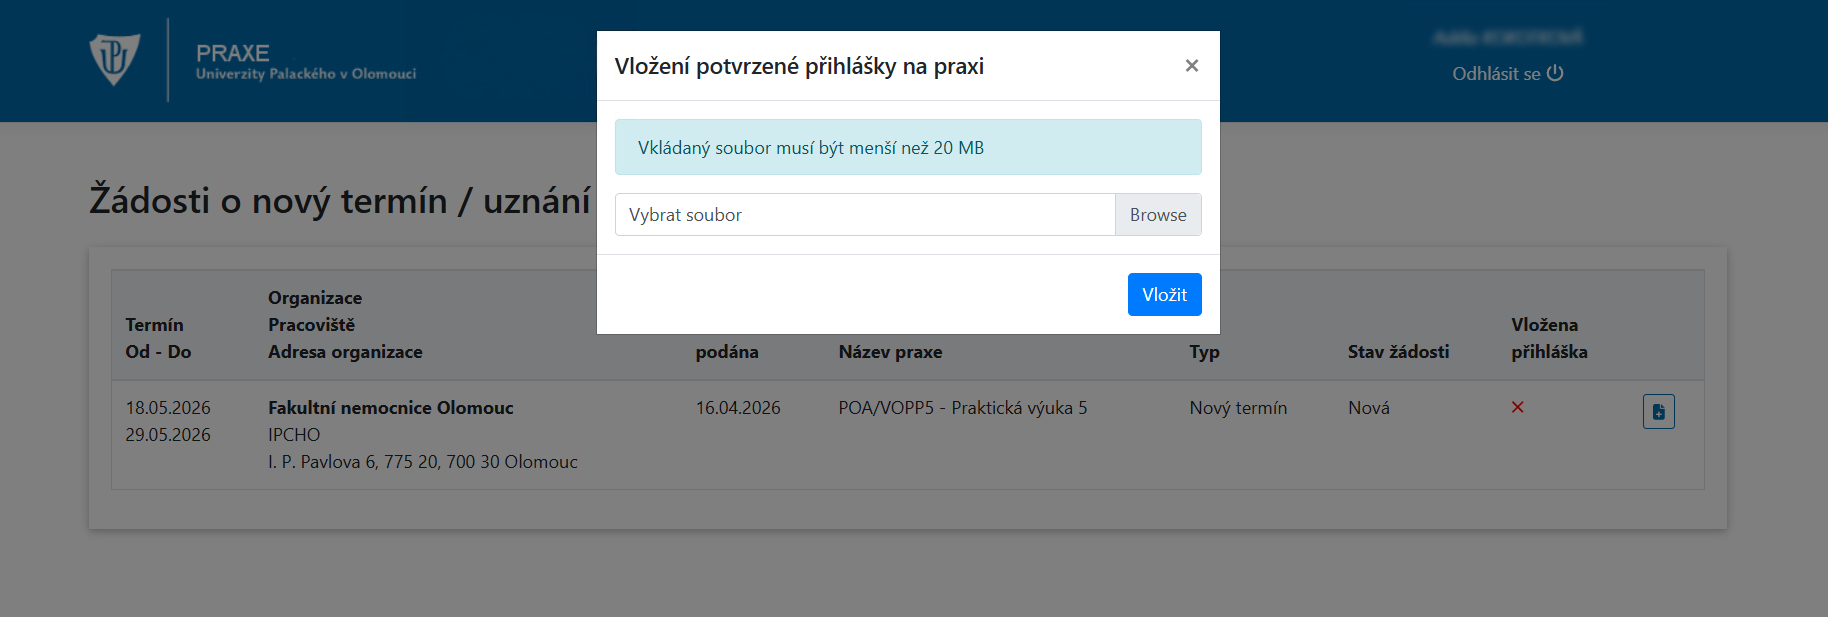
Task: Click the Browse button for file selection
Action: (1157, 215)
